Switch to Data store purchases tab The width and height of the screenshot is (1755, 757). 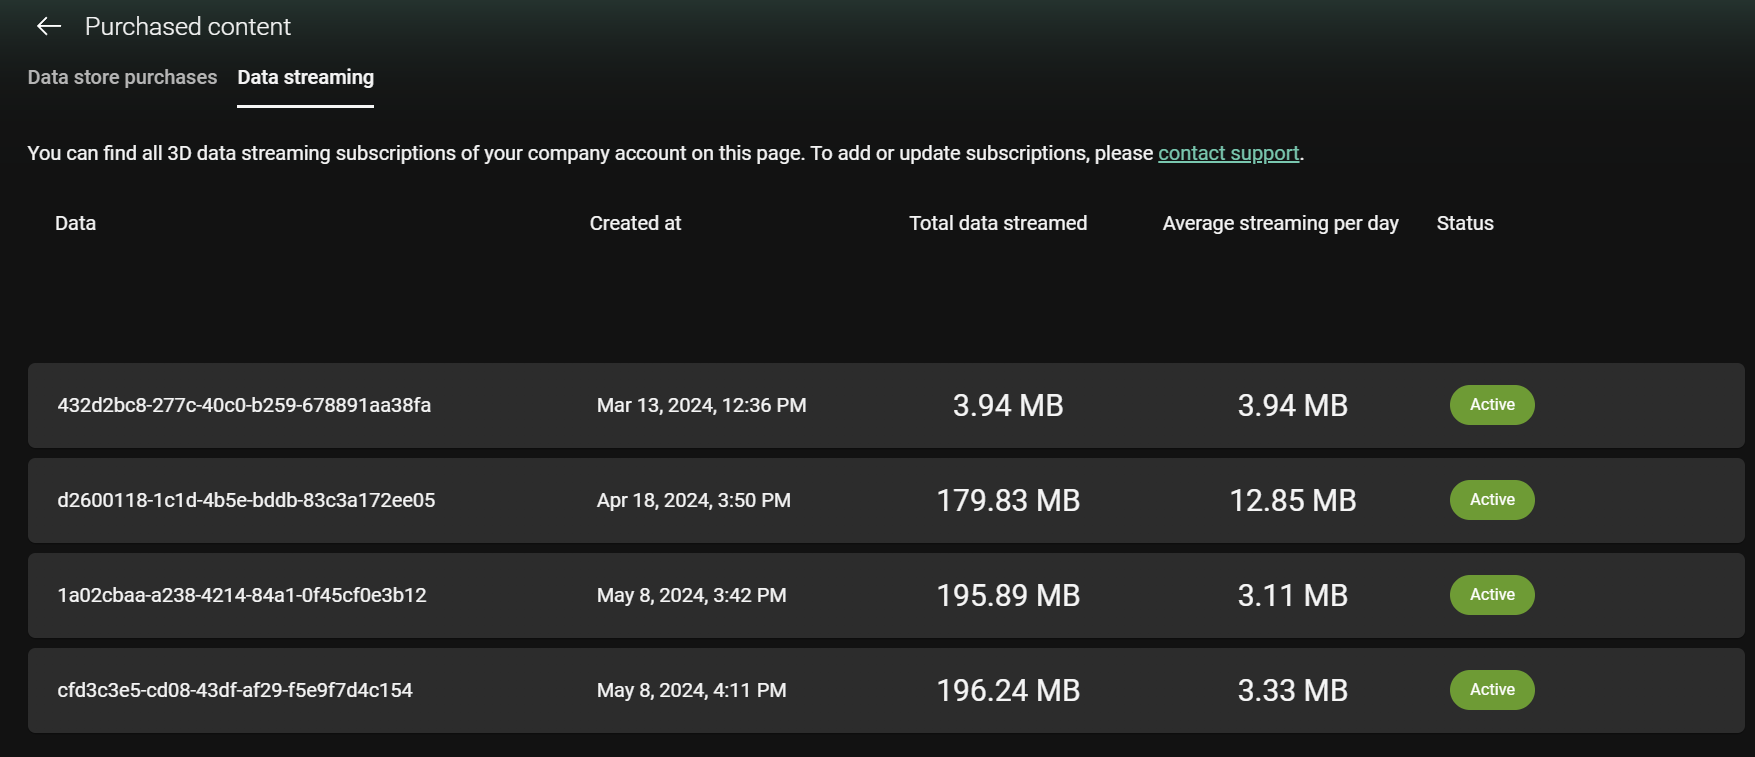coord(122,78)
